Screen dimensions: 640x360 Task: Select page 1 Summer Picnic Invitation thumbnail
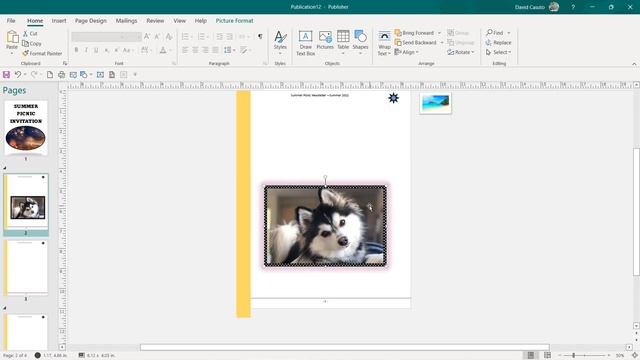tap(26, 128)
